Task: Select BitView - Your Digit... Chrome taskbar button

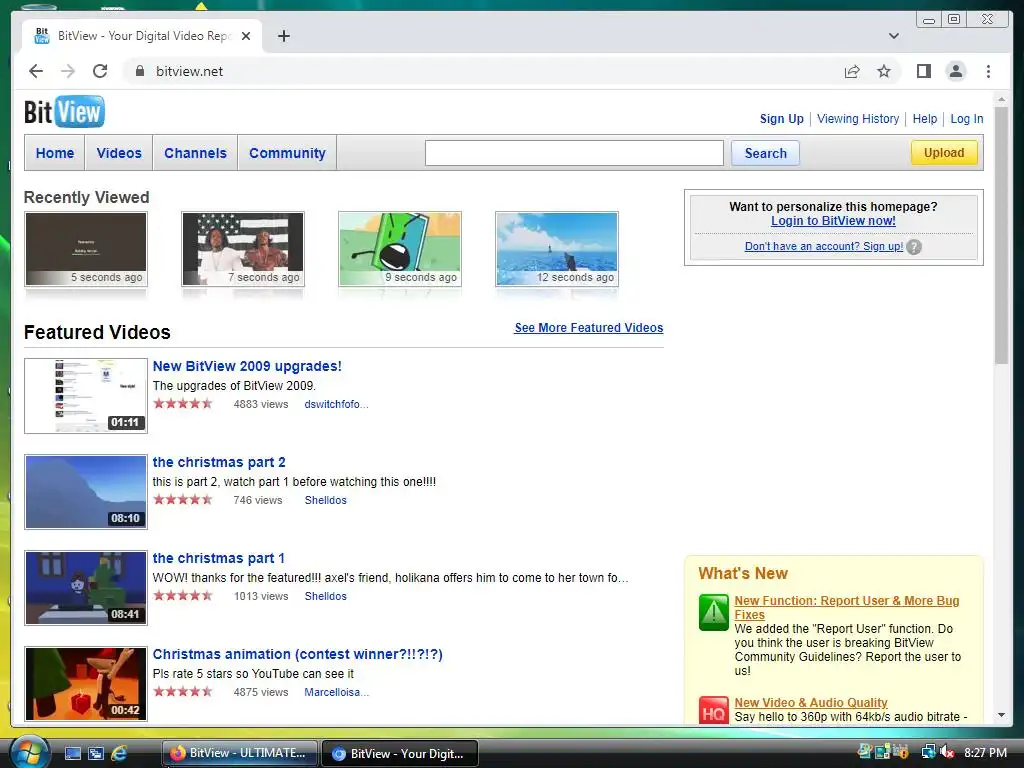Action: (400, 753)
